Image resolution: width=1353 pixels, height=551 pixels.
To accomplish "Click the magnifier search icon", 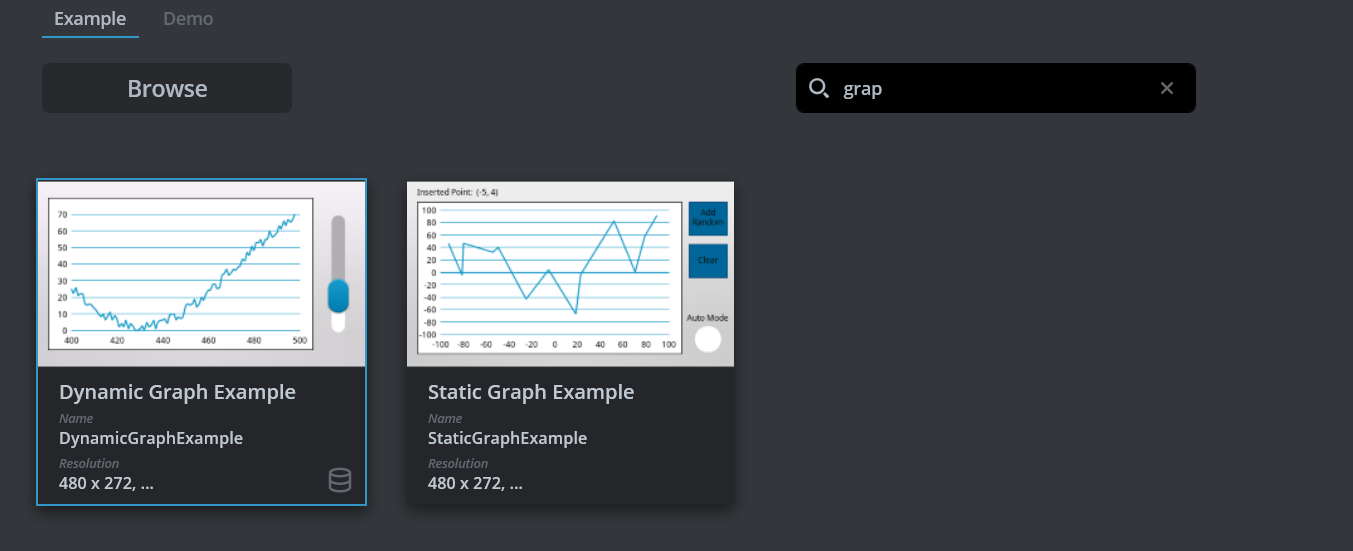I will pyautogui.click(x=818, y=88).
